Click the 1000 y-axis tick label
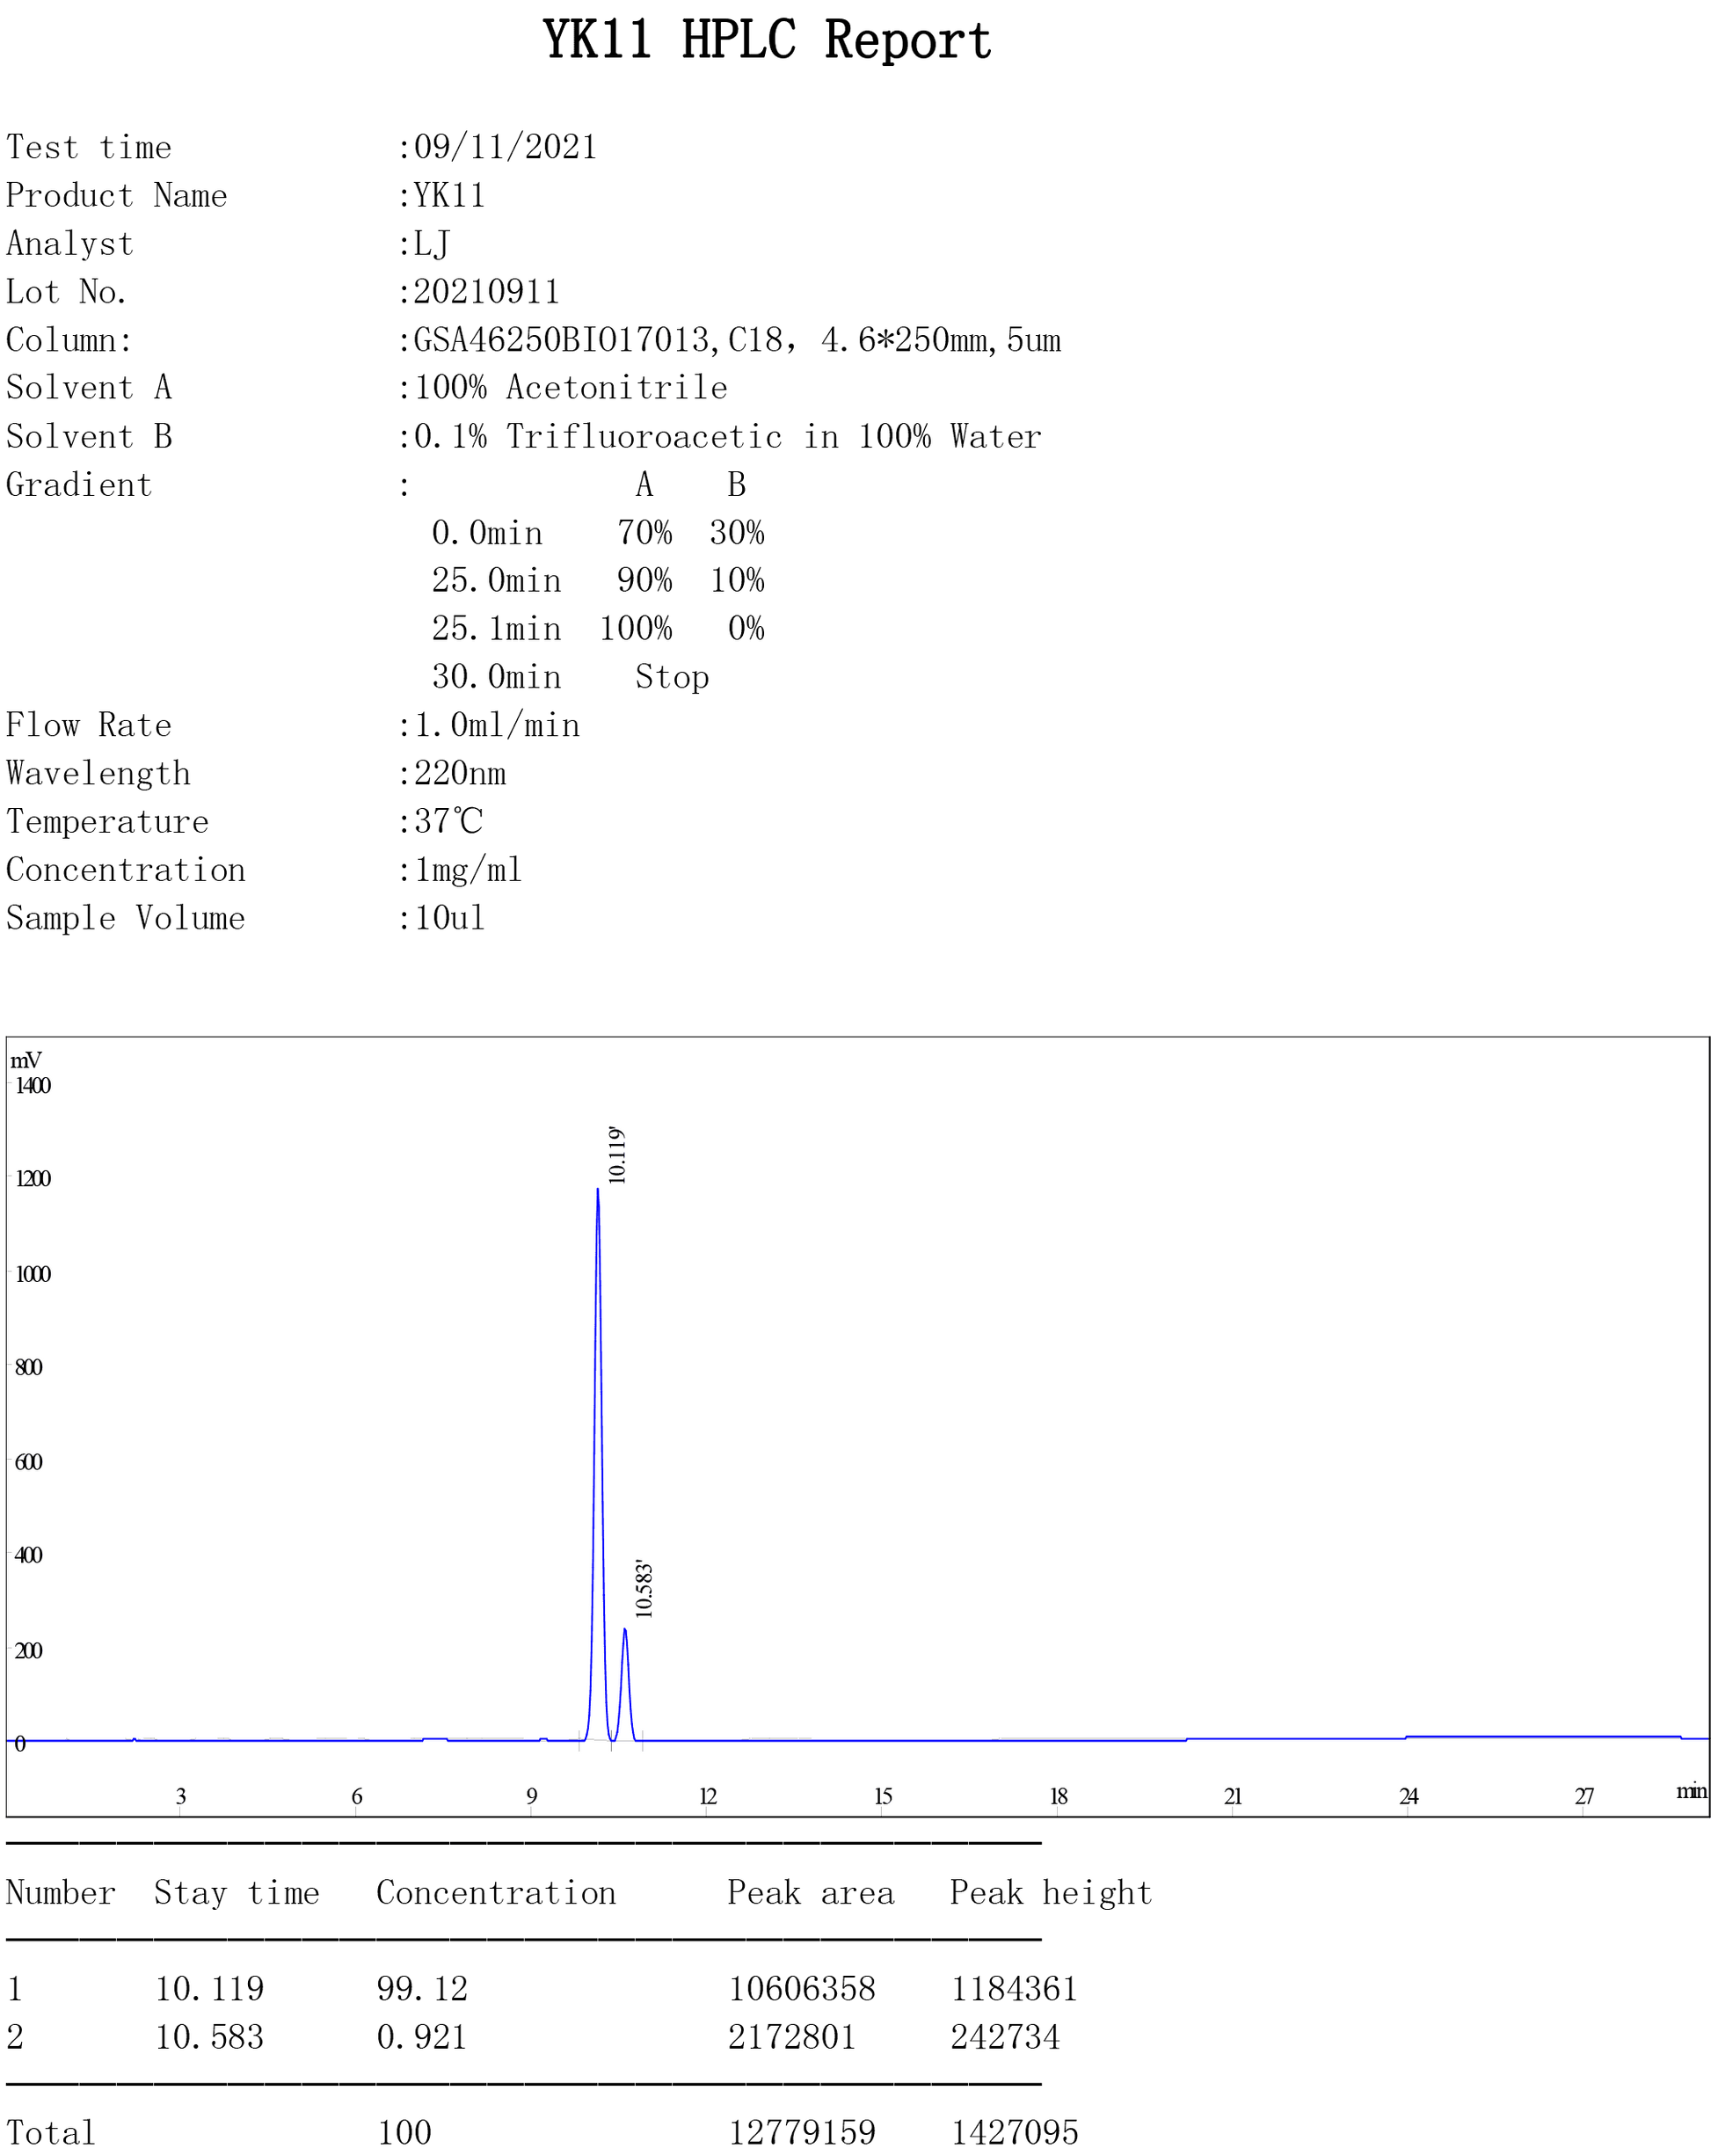 [33, 1274]
